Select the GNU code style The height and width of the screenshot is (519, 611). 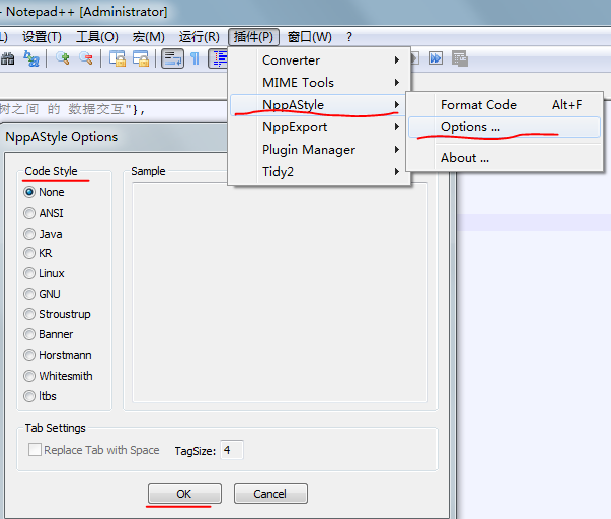[x=42, y=294]
